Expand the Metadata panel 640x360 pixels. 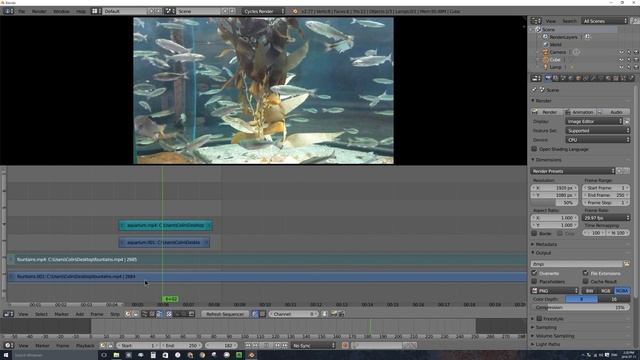click(x=545, y=244)
